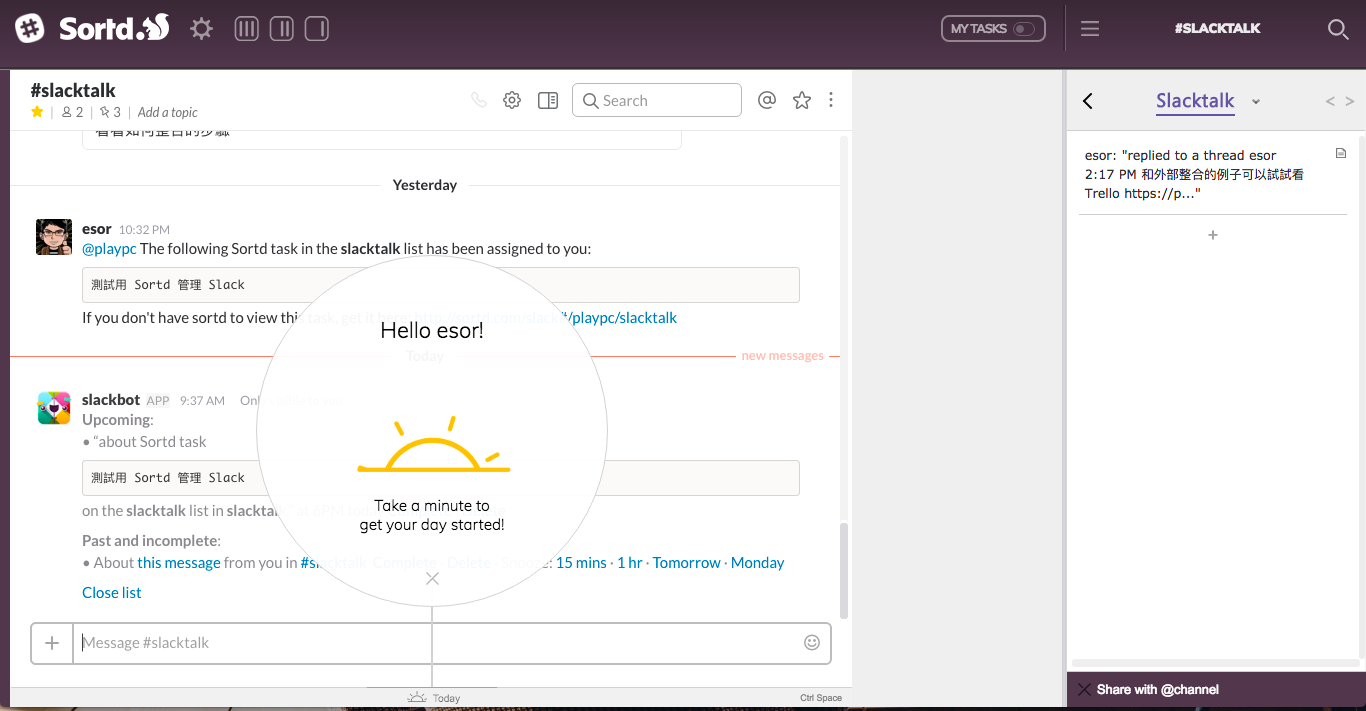The width and height of the screenshot is (1366, 711).
Task: Open this message link
Action: tap(179, 562)
